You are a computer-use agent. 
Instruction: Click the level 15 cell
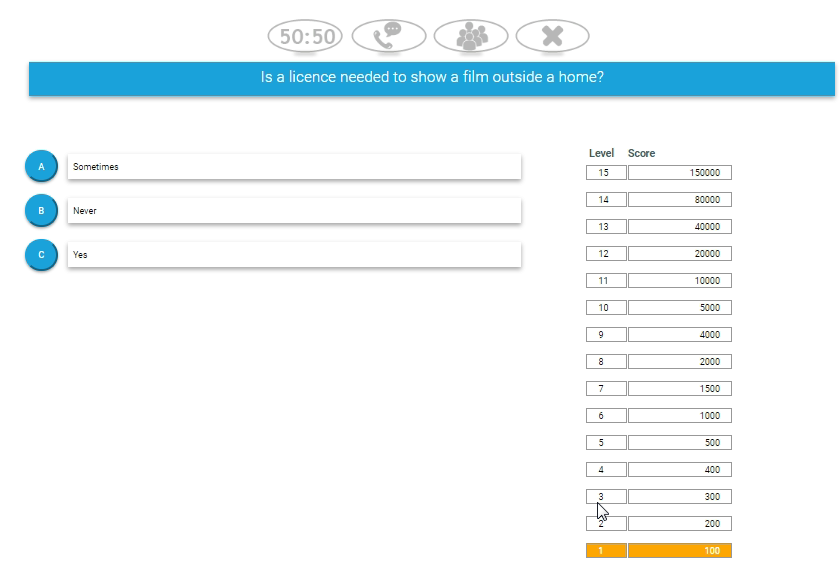(x=606, y=173)
